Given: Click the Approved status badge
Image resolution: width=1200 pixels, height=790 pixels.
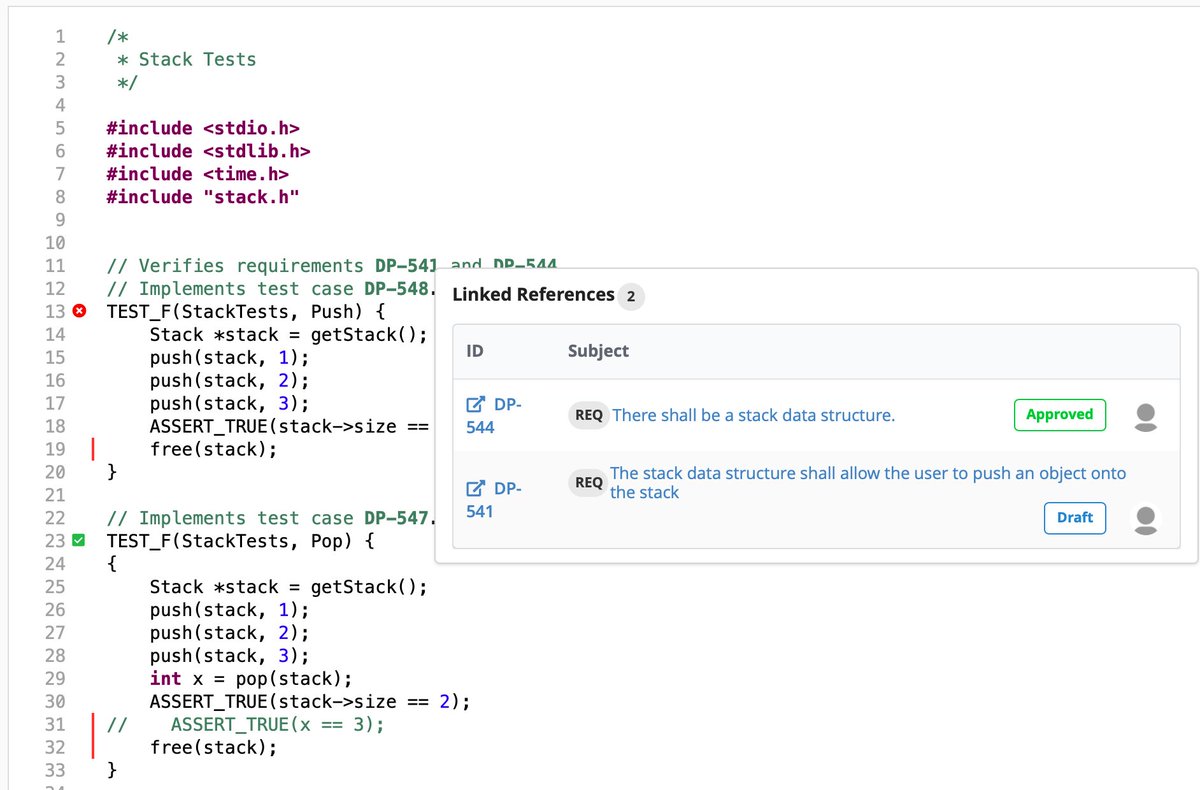Looking at the screenshot, I should [1059, 414].
